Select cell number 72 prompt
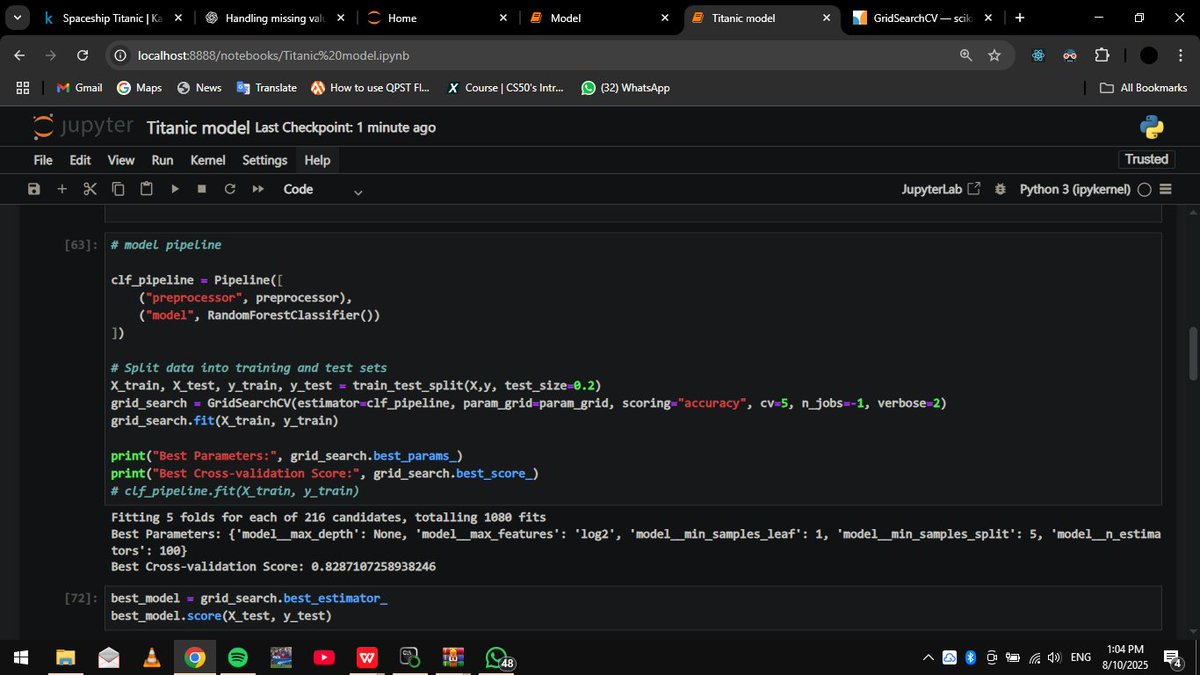Viewport: 1200px width, 675px height. coord(79,598)
